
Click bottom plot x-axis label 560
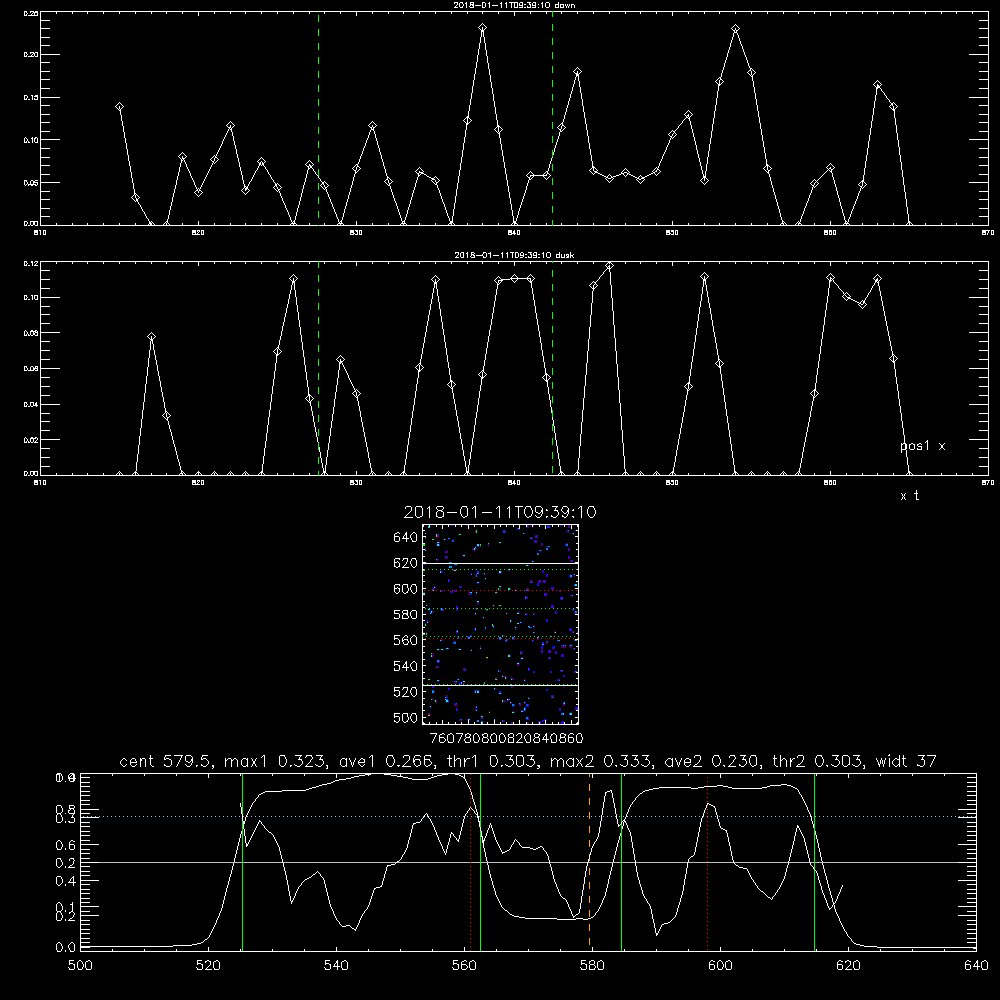[464, 965]
